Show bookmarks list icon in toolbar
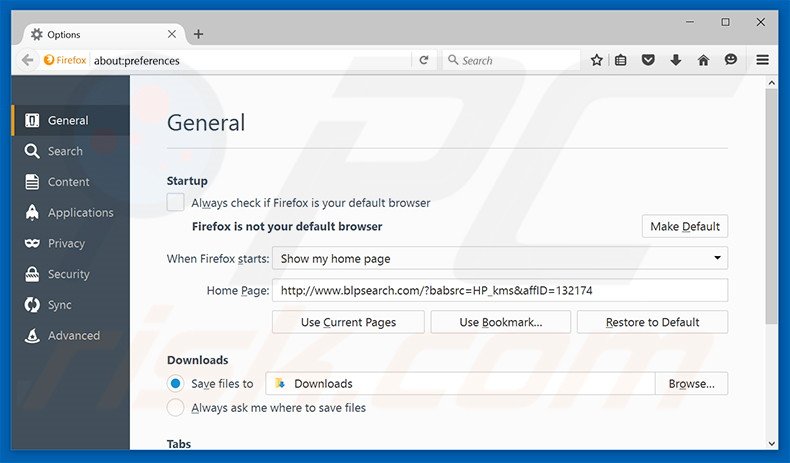 pyautogui.click(x=621, y=60)
